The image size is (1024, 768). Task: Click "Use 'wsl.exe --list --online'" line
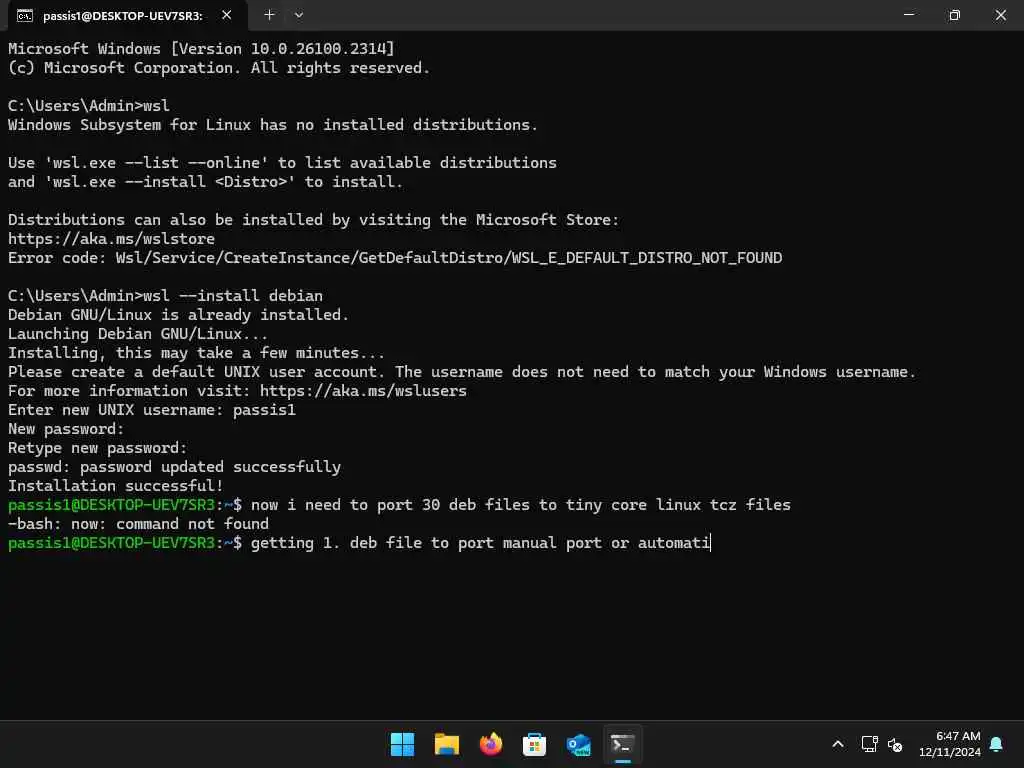[282, 163]
